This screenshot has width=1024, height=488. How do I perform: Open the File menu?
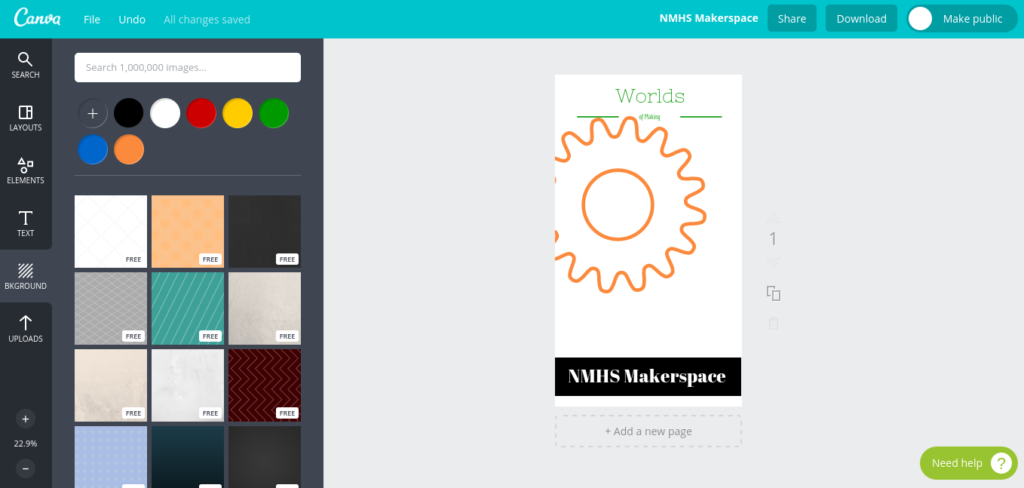[x=92, y=20]
